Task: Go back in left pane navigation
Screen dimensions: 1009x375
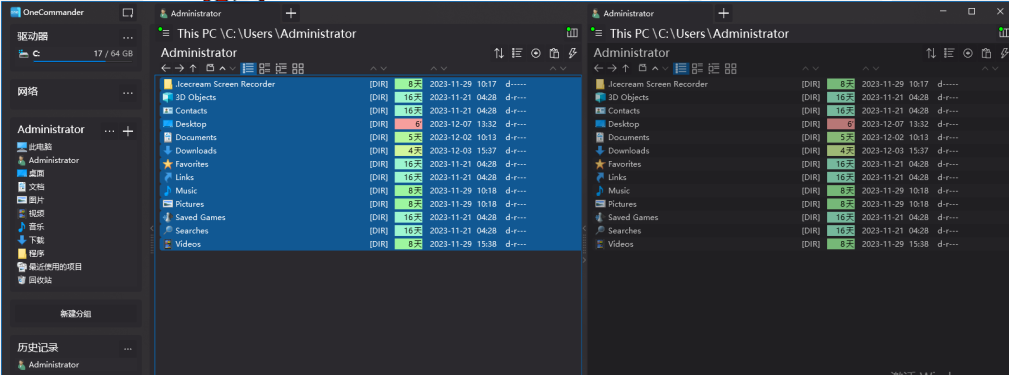Action: point(165,68)
